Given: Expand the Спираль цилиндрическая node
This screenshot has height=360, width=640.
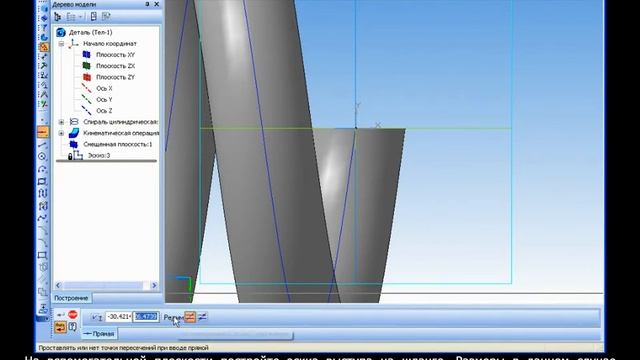Looking at the screenshot, I should 61,122.
